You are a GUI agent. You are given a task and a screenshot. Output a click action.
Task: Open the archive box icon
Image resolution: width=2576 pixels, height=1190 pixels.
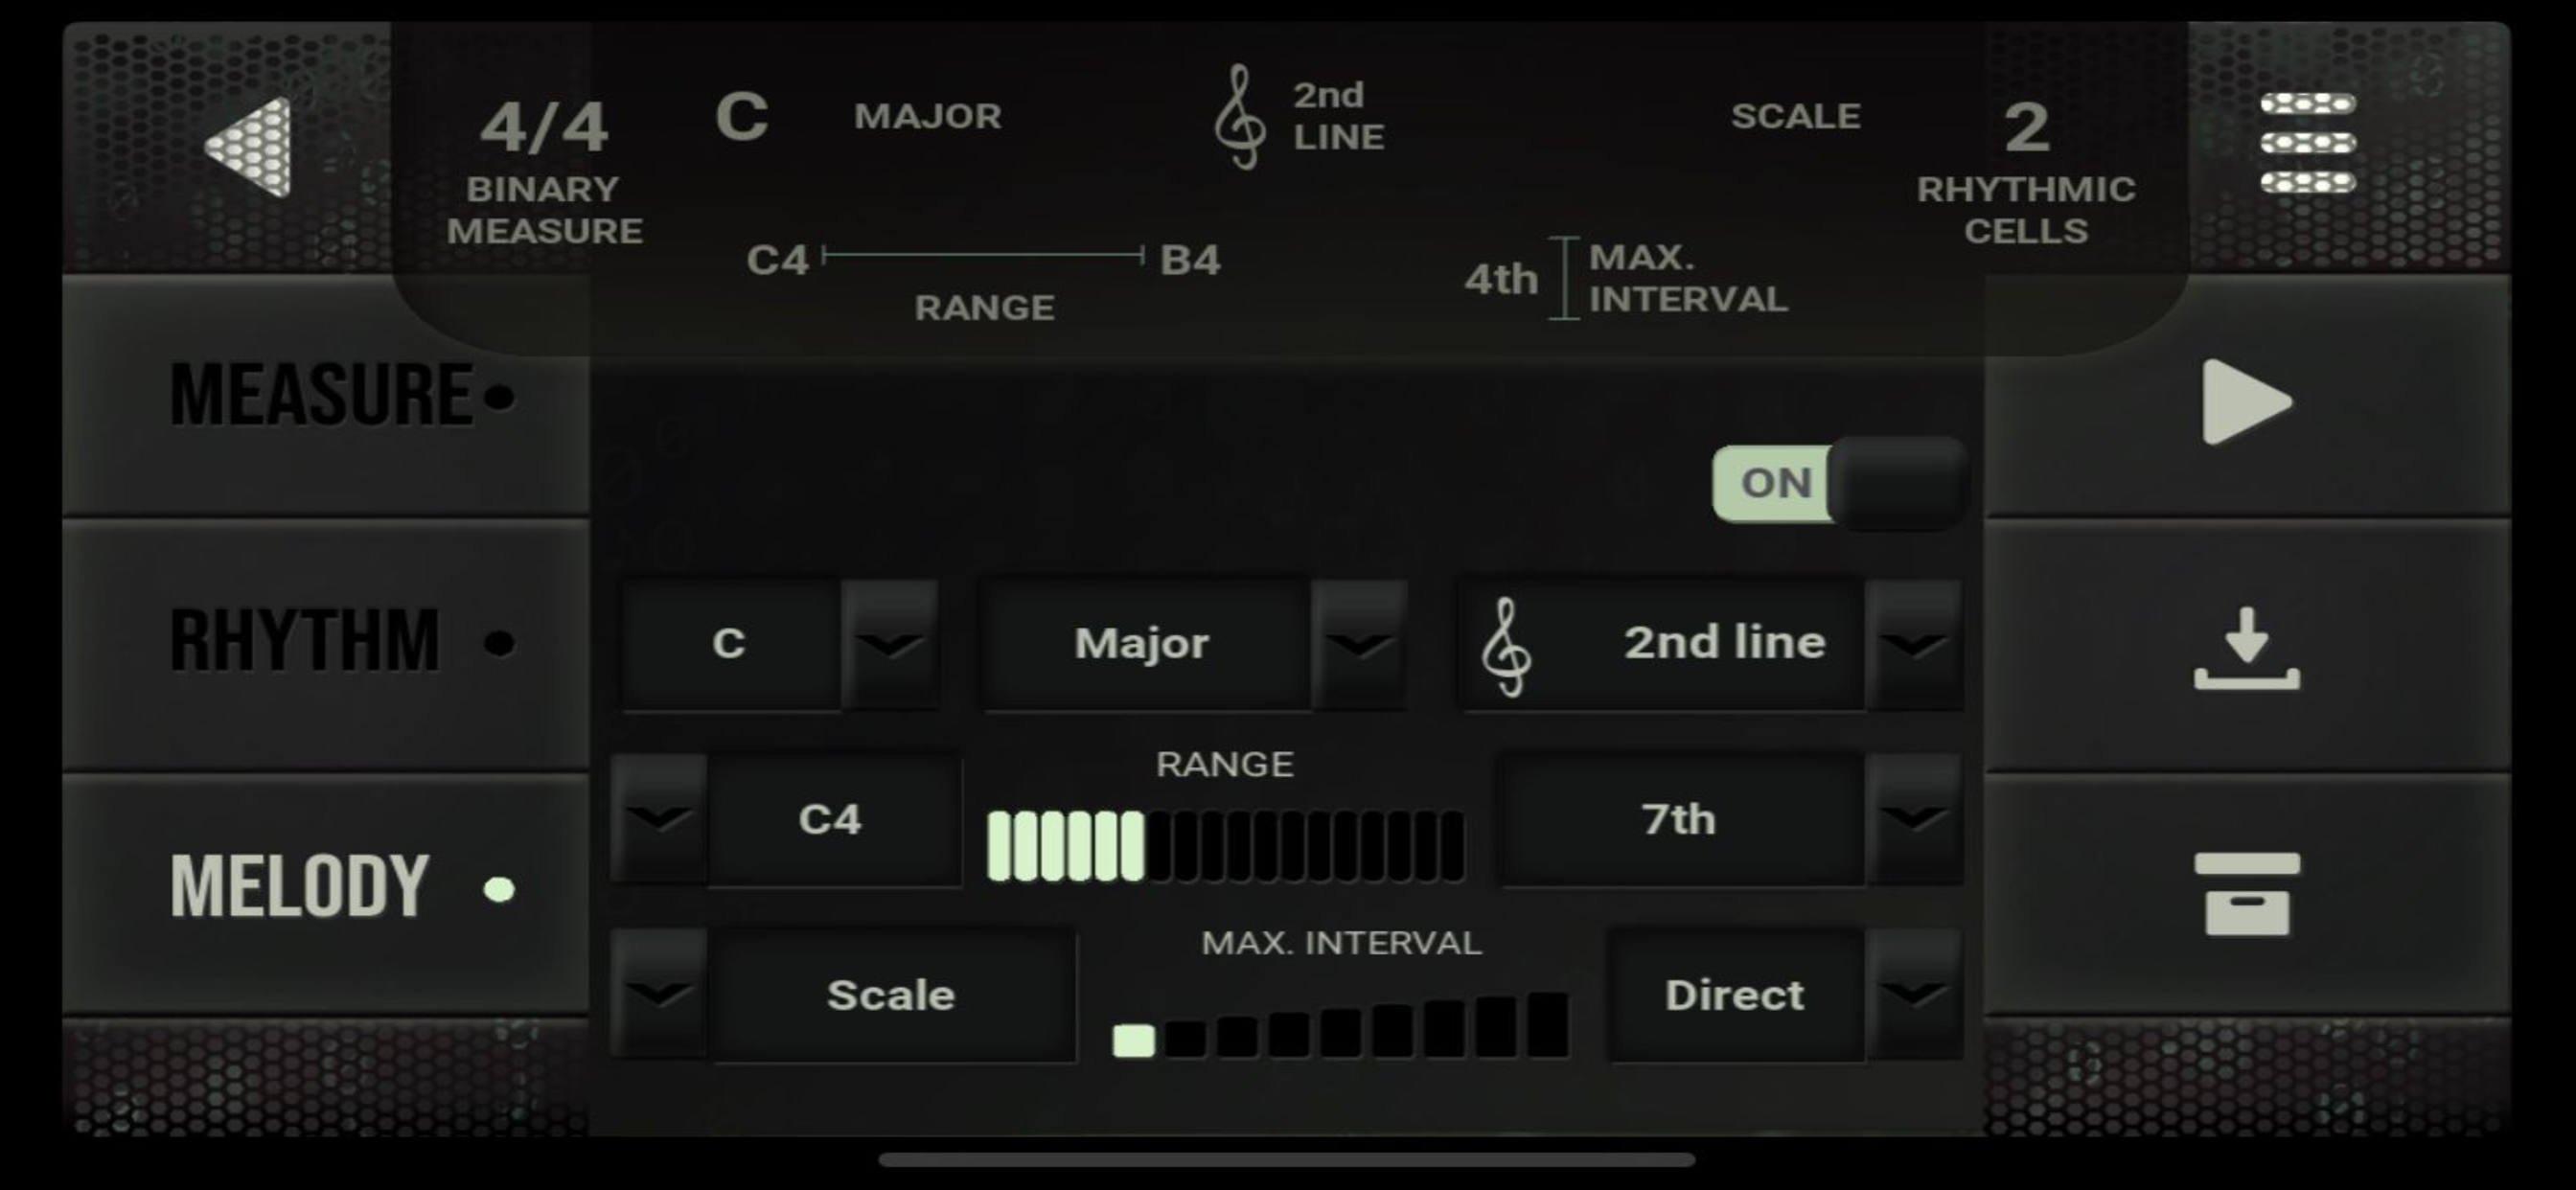[2246, 893]
